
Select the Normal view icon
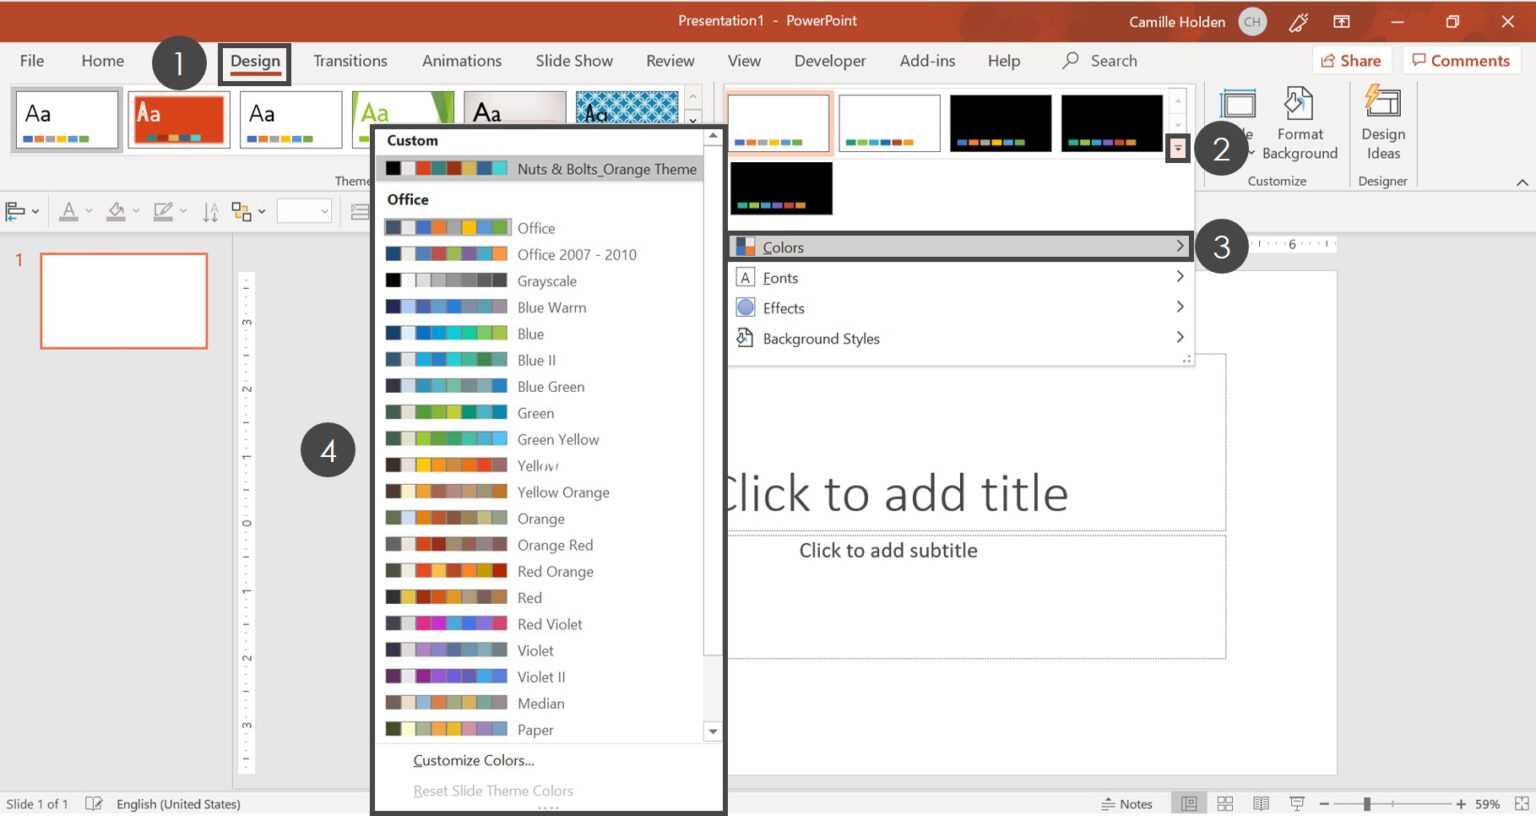[x=1188, y=803]
